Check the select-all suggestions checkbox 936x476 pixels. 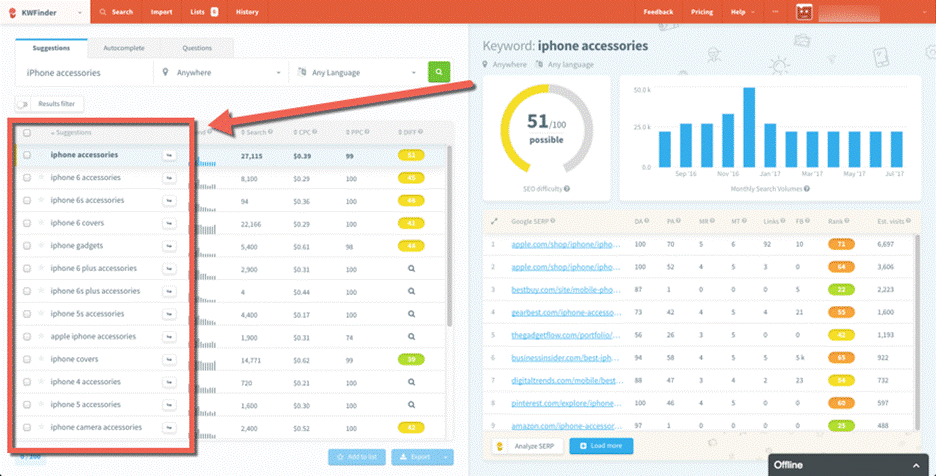click(27, 132)
